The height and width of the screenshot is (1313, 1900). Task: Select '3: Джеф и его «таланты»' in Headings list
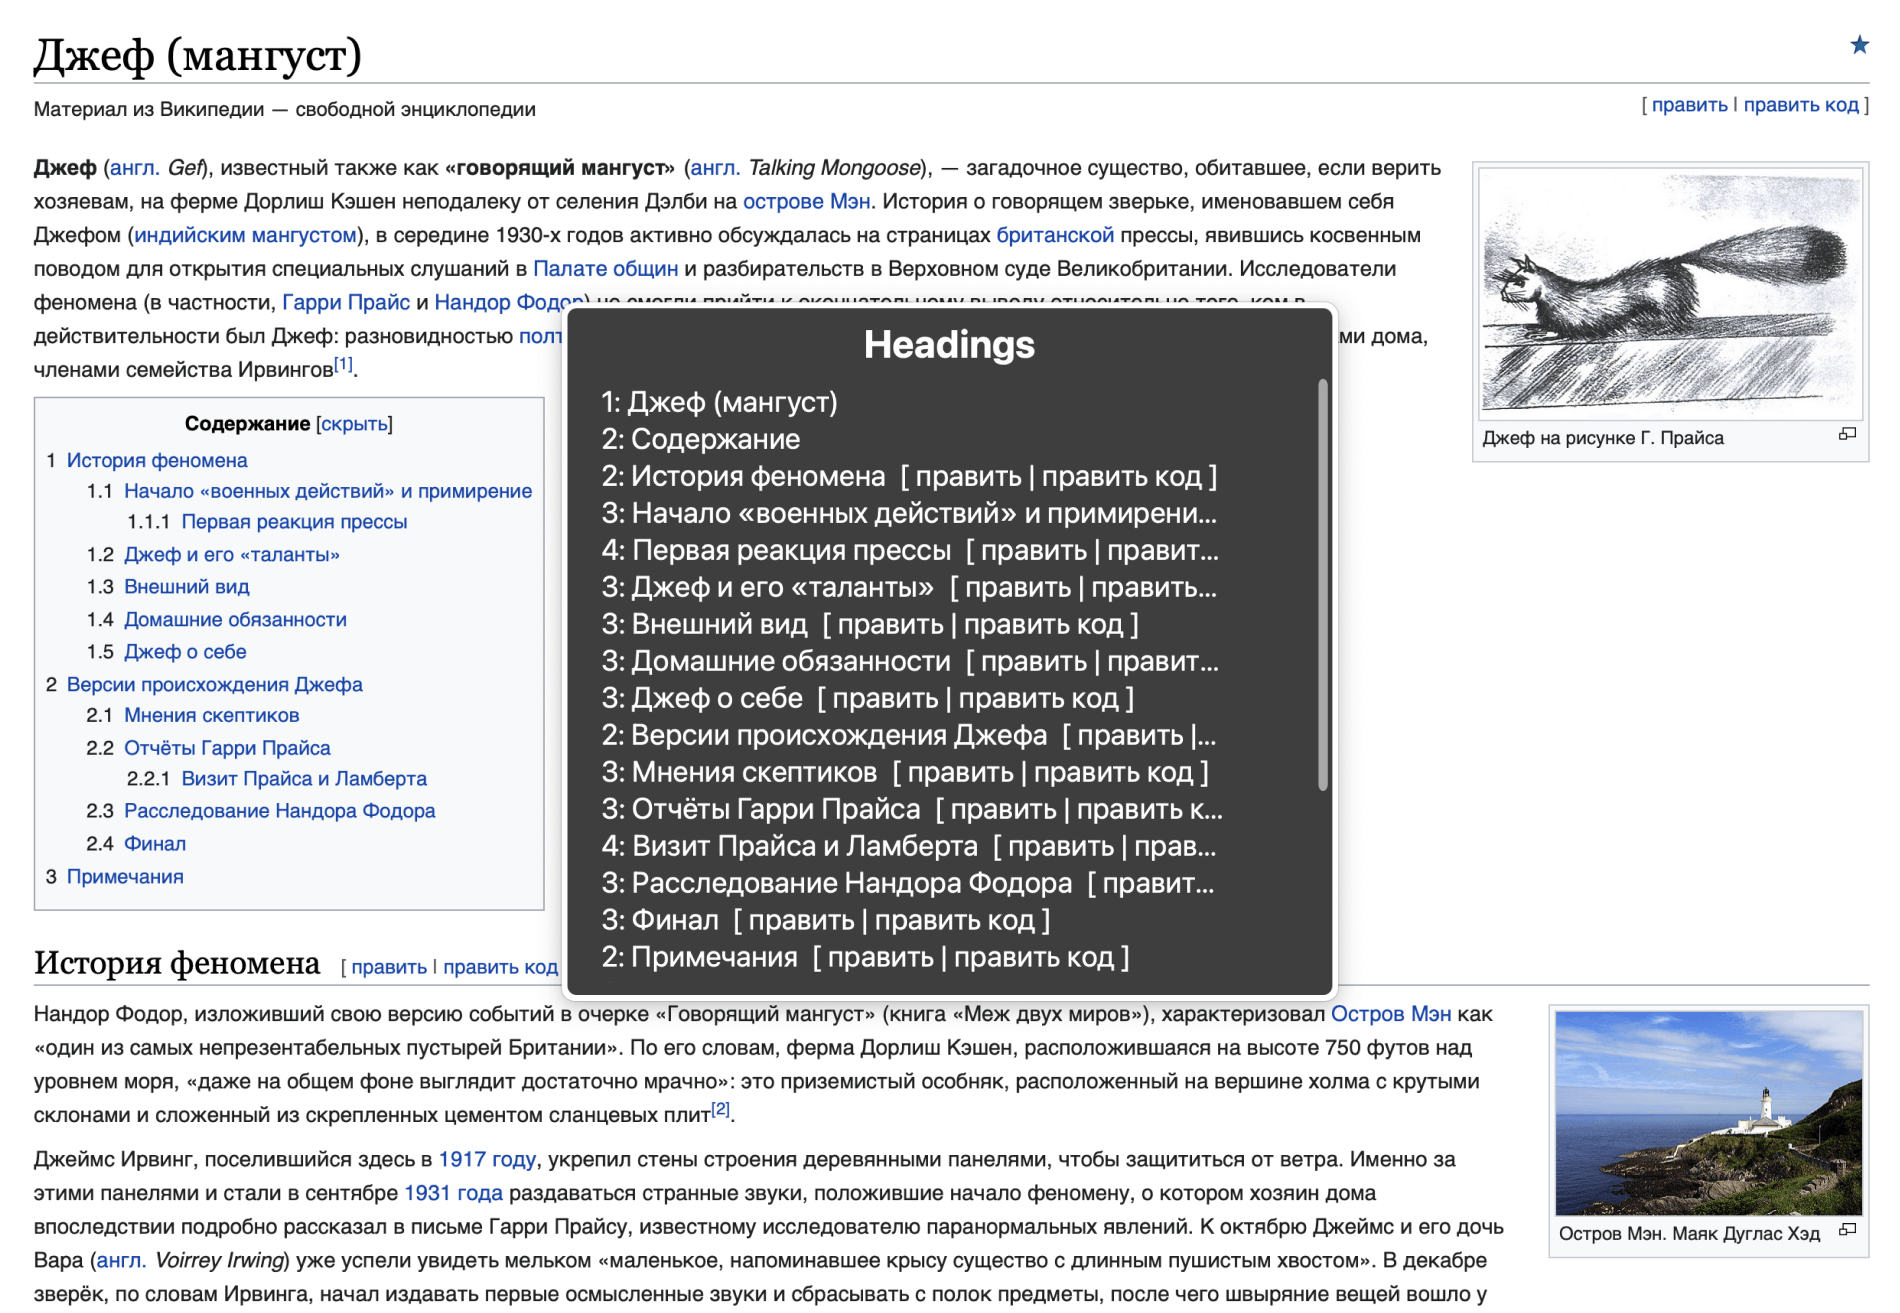point(909,587)
